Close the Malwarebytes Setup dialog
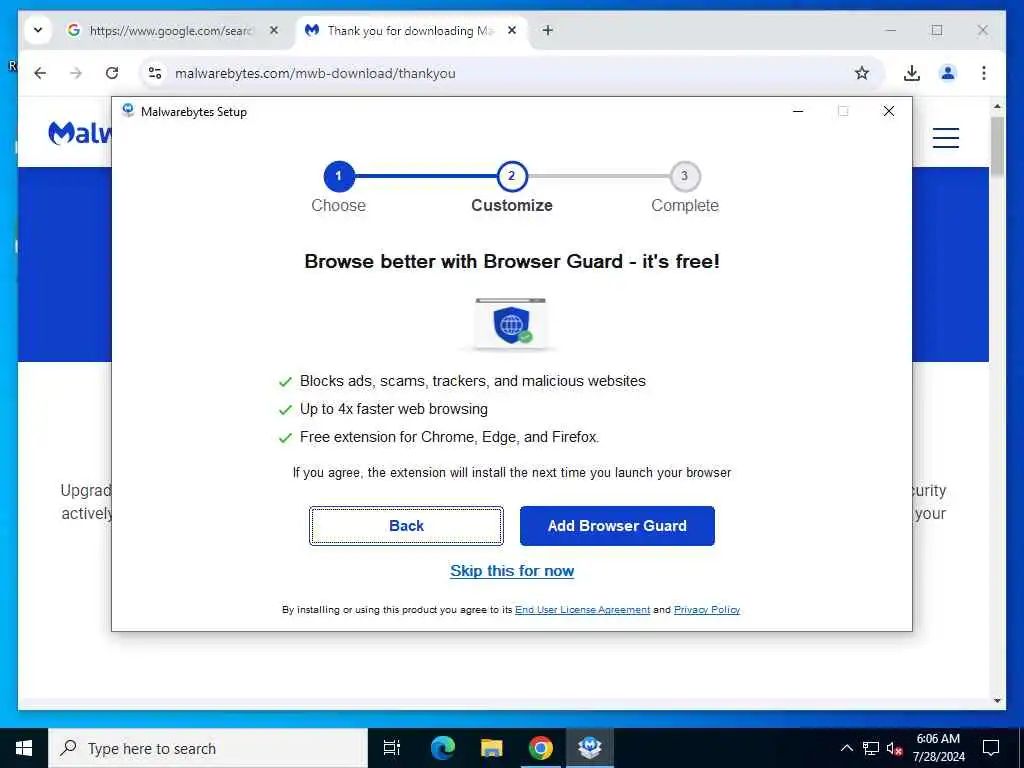 click(x=889, y=111)
